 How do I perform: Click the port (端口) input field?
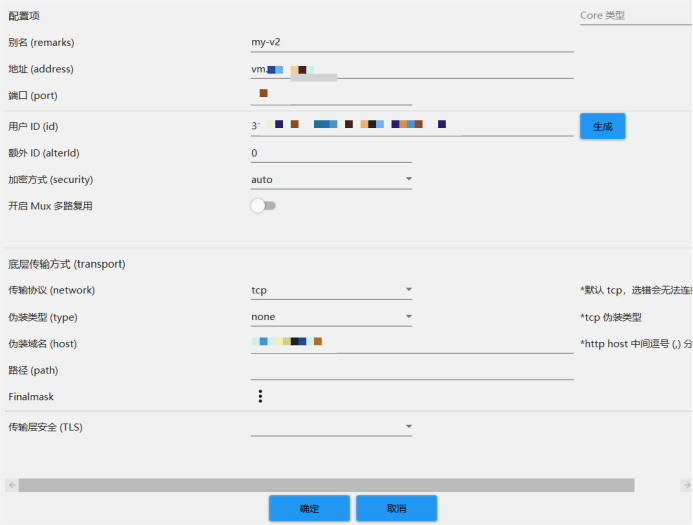point(331,96)
